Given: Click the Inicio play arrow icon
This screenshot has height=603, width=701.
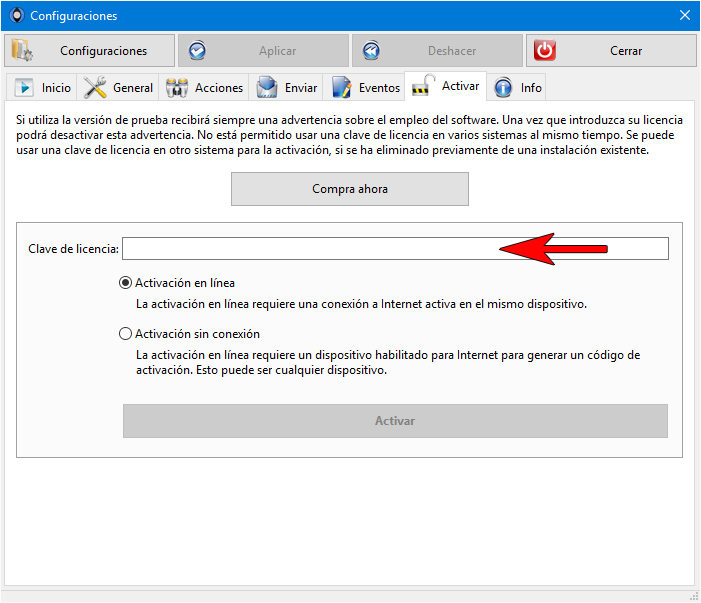Looking at the screenshot, I should click(x=24, y=88).
